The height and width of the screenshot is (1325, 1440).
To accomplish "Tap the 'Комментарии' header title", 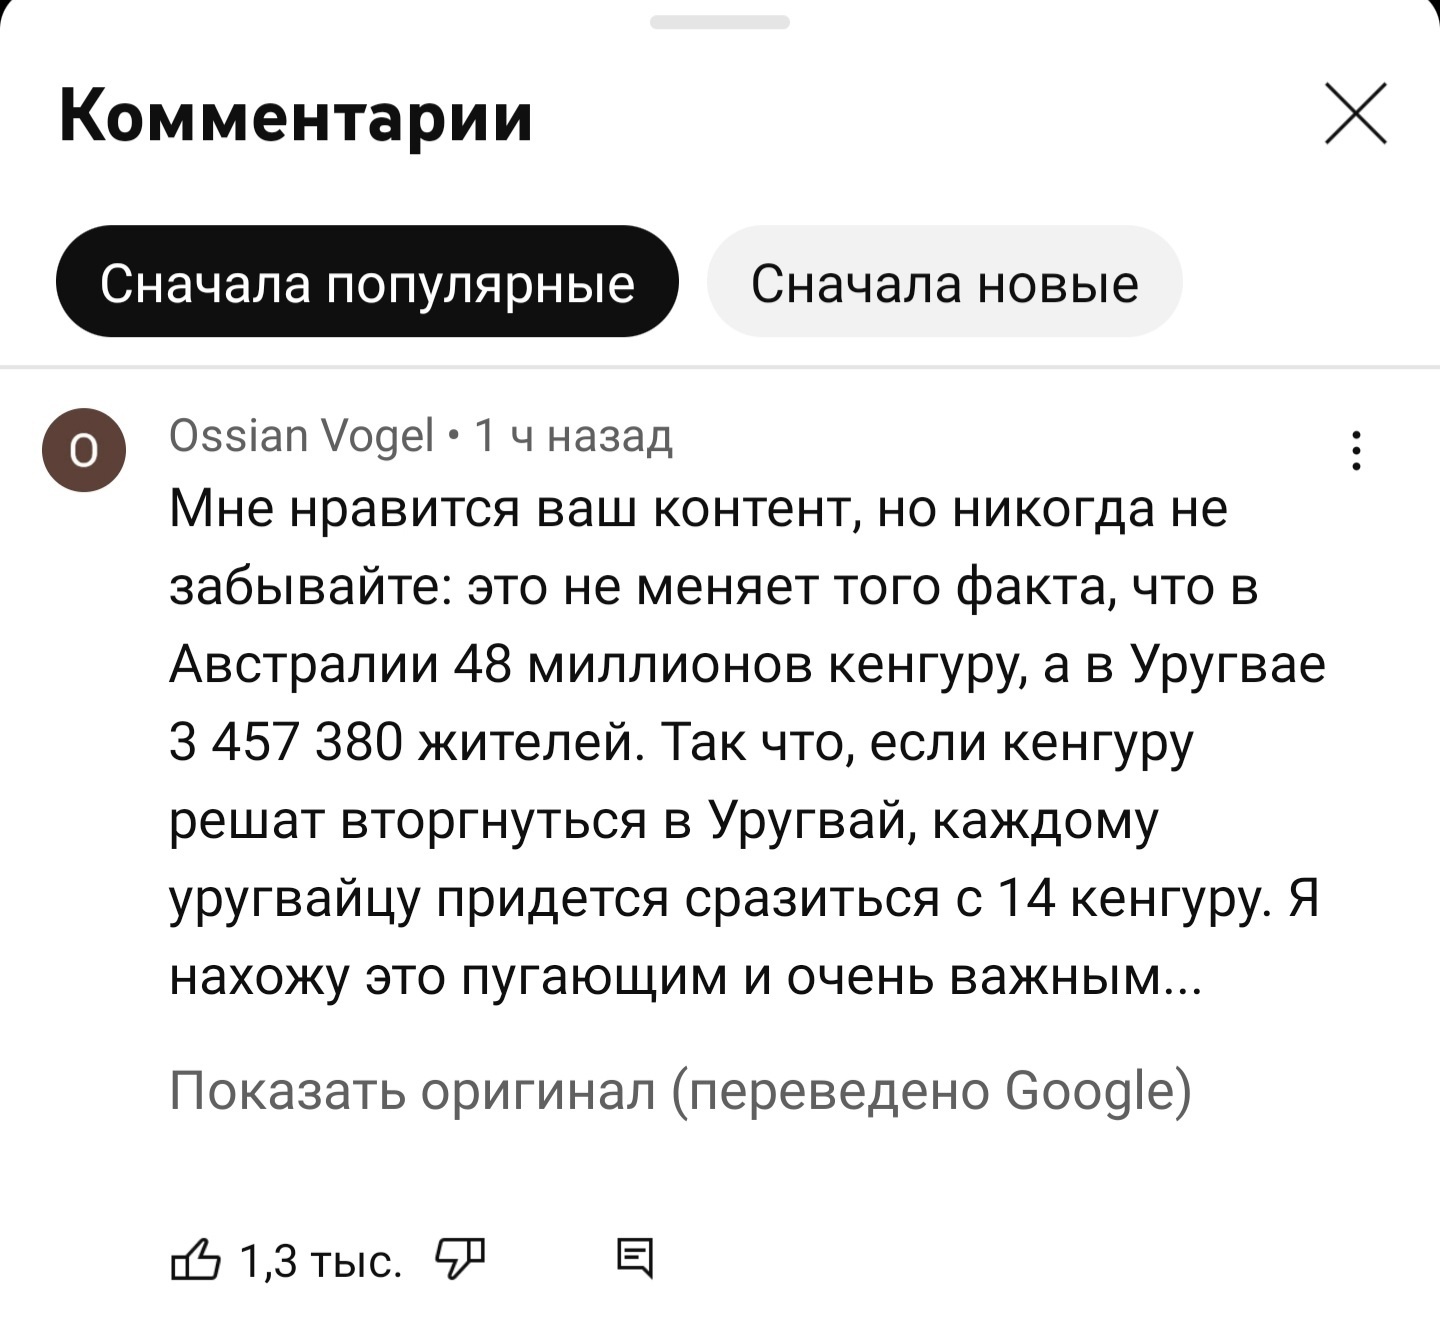I will pos(296,117).
